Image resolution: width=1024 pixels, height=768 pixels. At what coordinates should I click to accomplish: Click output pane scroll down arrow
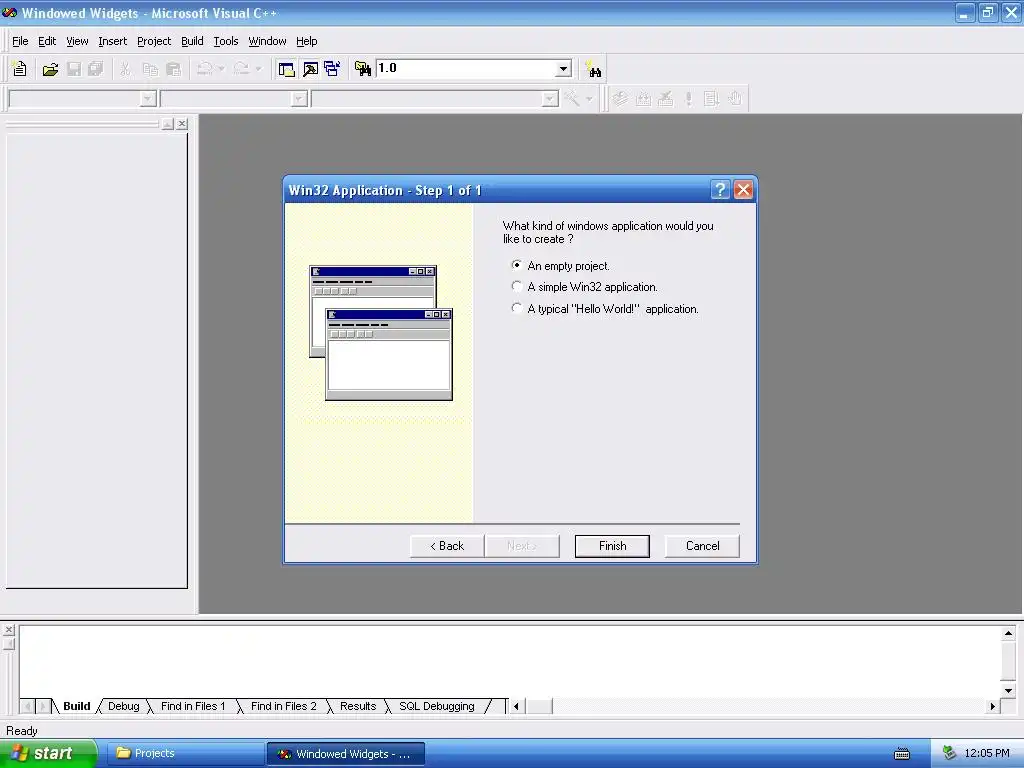[1008, 690]
